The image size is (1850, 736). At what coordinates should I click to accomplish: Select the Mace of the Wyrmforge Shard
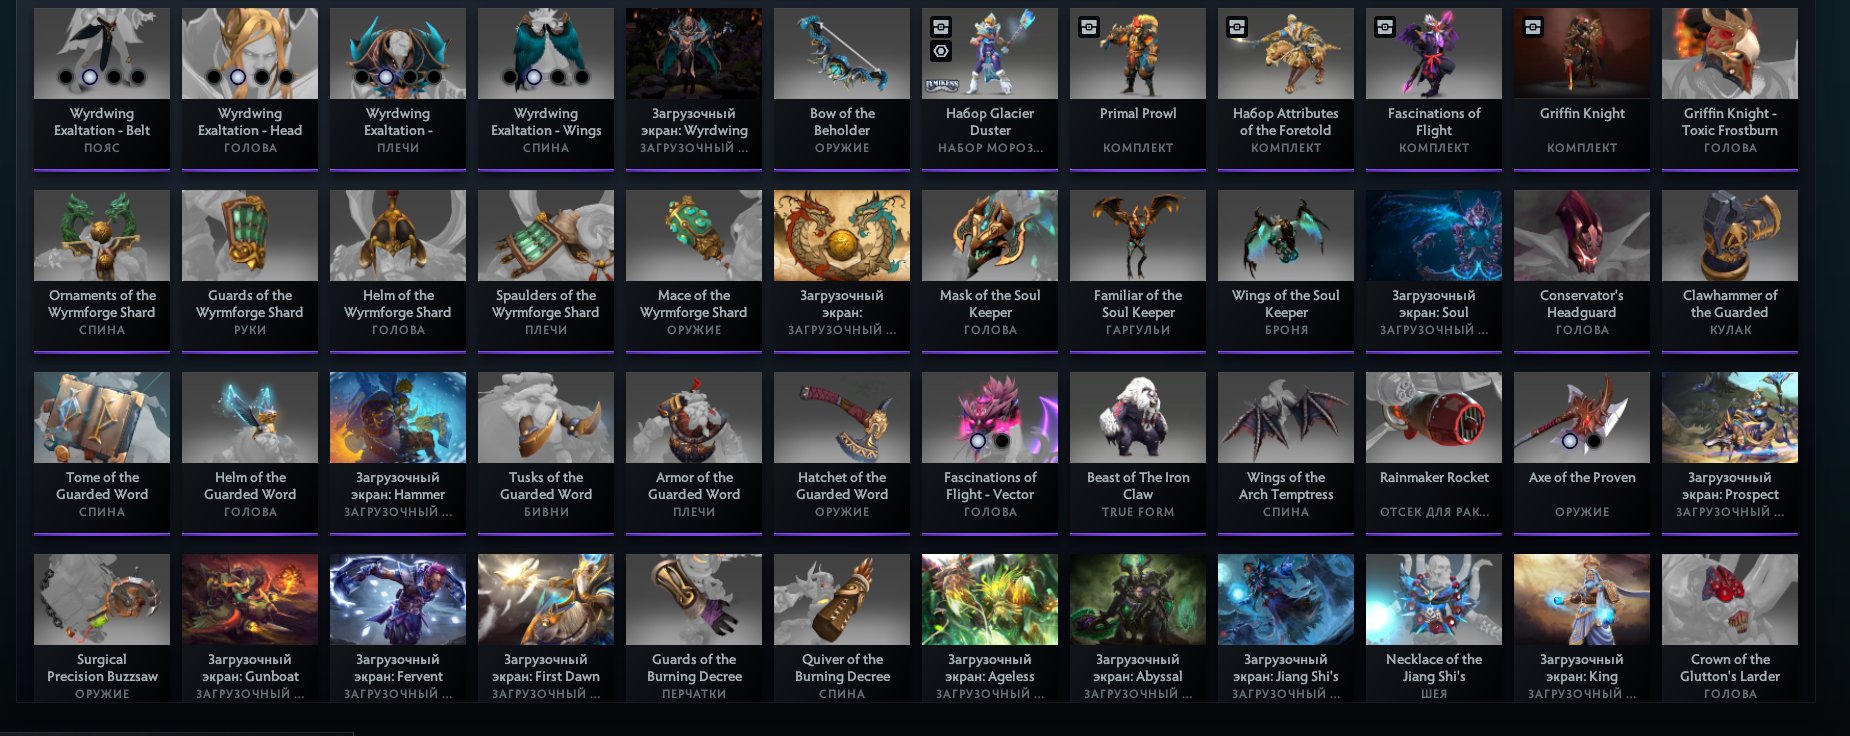point(694,270)
